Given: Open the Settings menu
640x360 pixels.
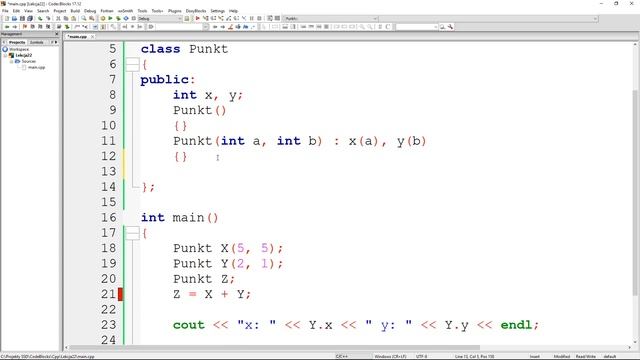Looking at the screenshot, I should point(217,11).
